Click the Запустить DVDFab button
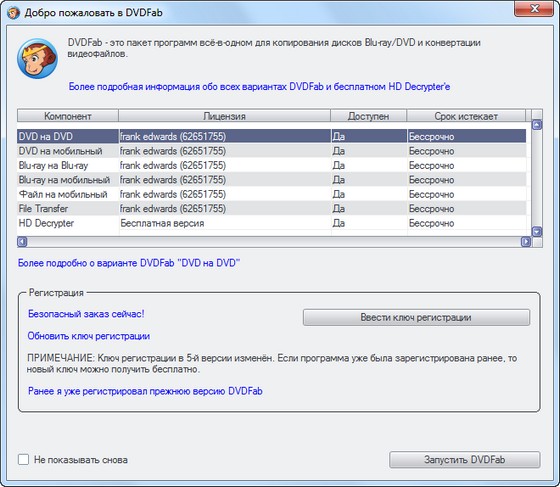 click(465, 460)
